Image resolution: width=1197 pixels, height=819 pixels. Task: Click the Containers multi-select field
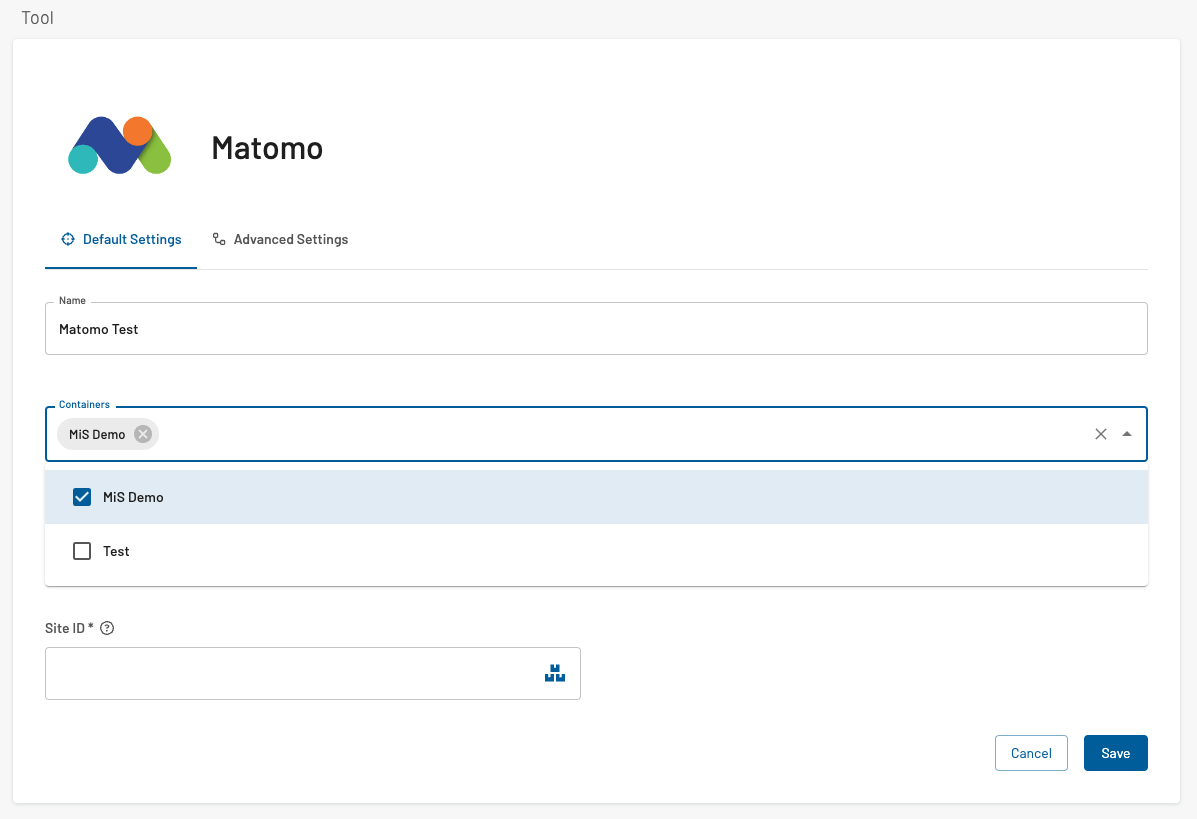click(x=596, y=434)
